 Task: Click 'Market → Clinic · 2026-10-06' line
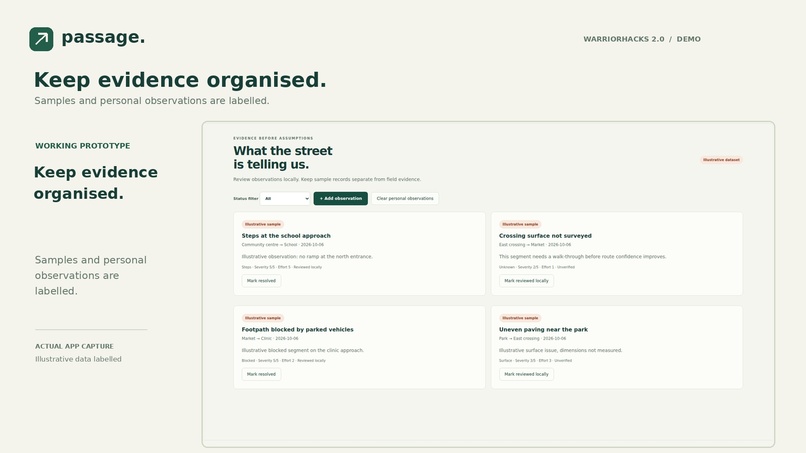click(270, 339)
